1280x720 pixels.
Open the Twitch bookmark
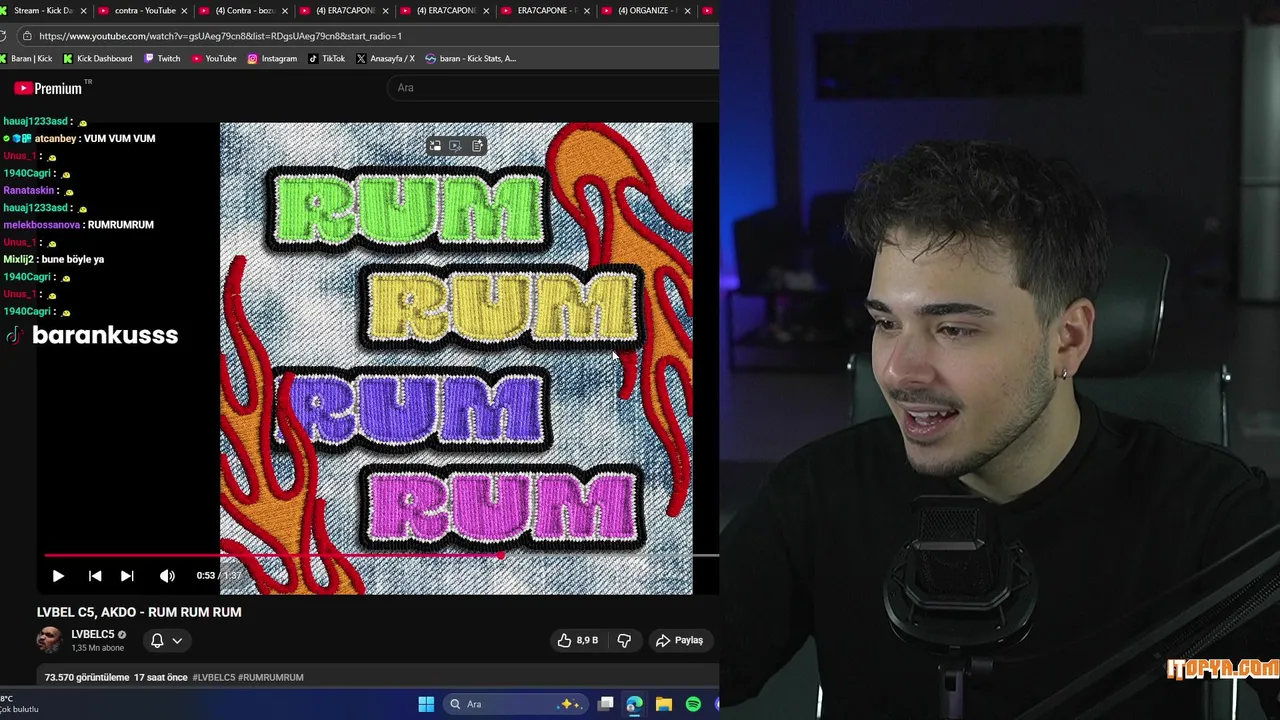pos(162,59)
